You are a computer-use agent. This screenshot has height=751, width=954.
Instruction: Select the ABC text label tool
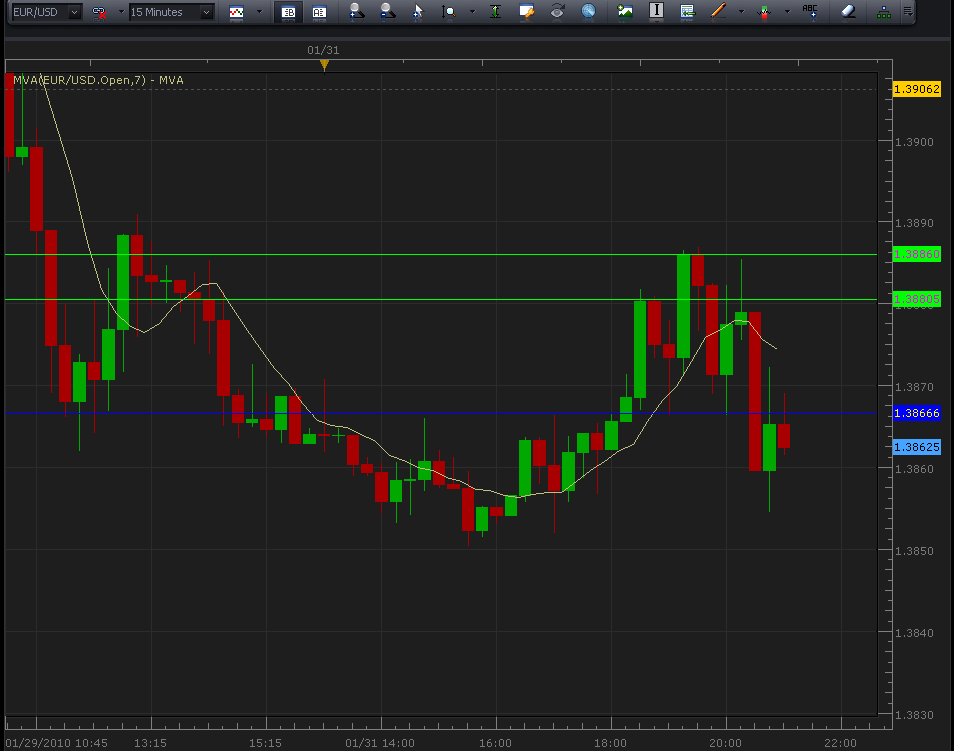tap(810, 11)
